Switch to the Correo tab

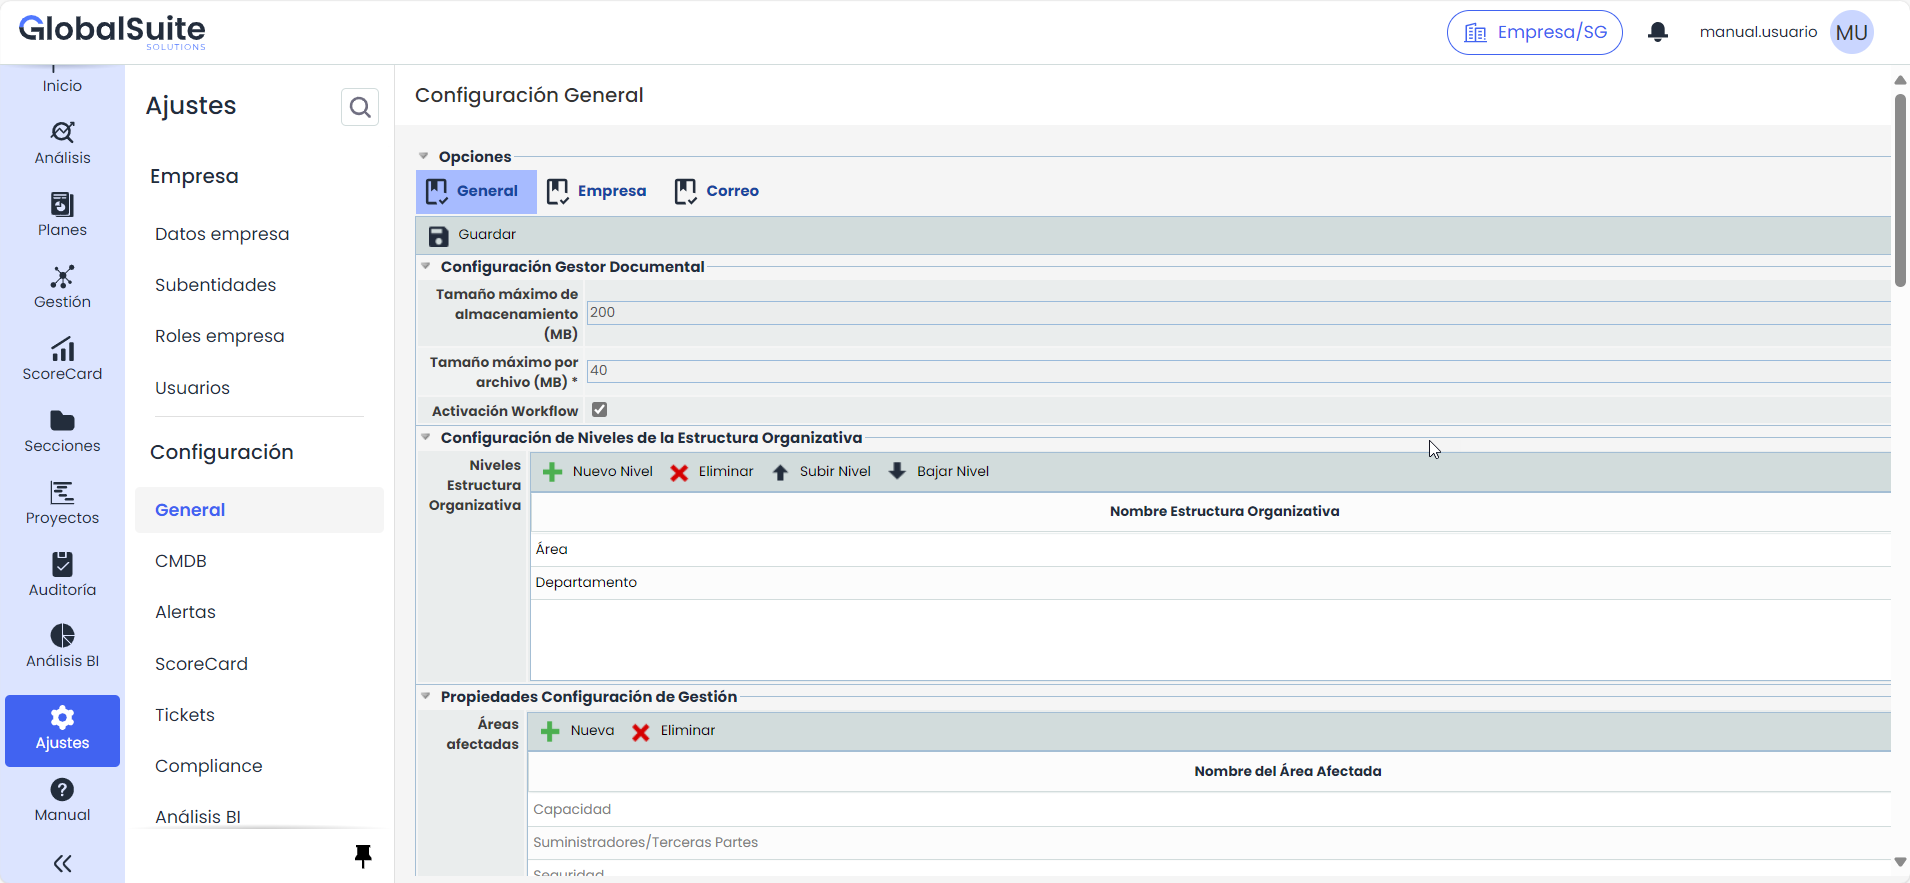pyautogui.click(x=717, y=191)
